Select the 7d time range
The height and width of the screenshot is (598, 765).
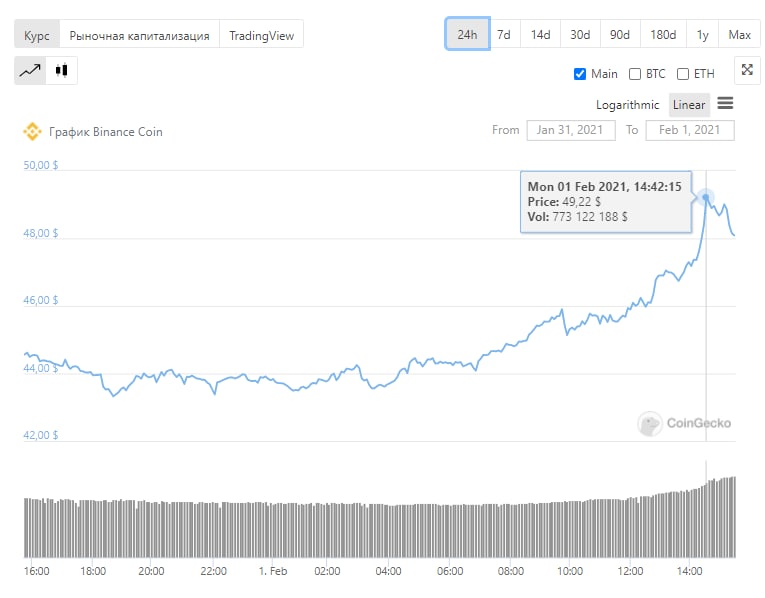504,35
